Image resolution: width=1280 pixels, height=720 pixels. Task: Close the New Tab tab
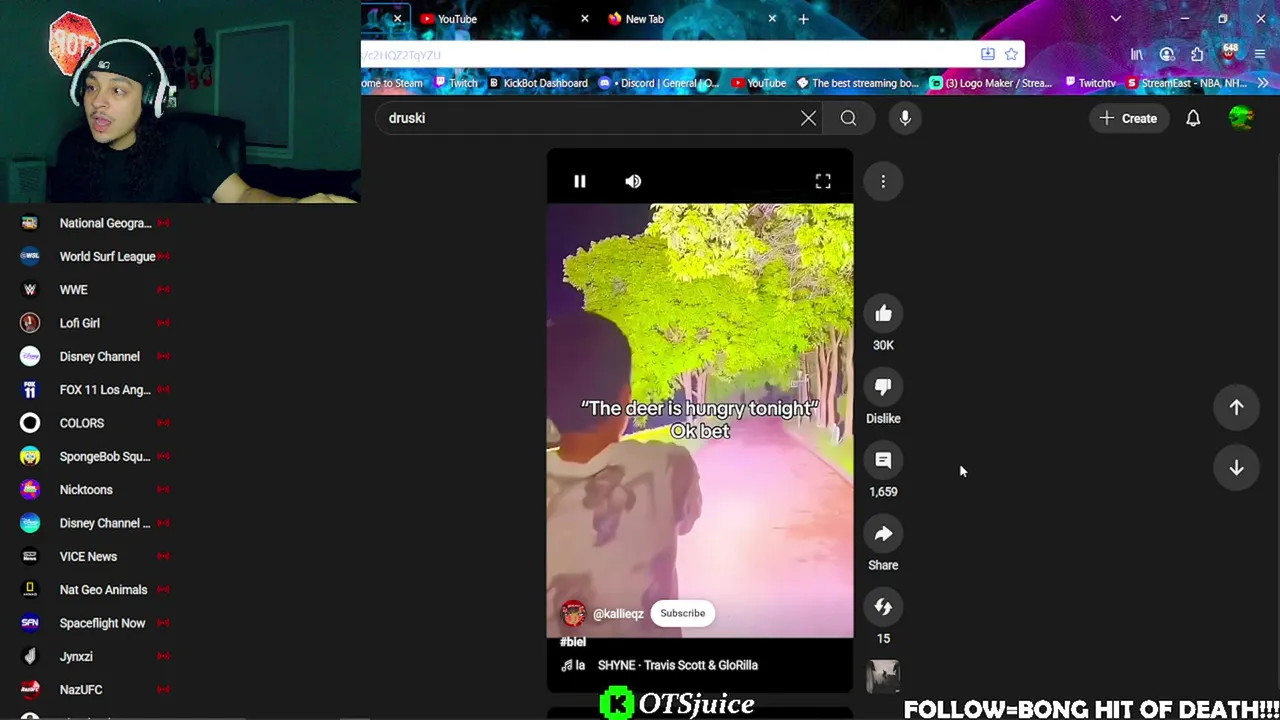coord(772,19)
